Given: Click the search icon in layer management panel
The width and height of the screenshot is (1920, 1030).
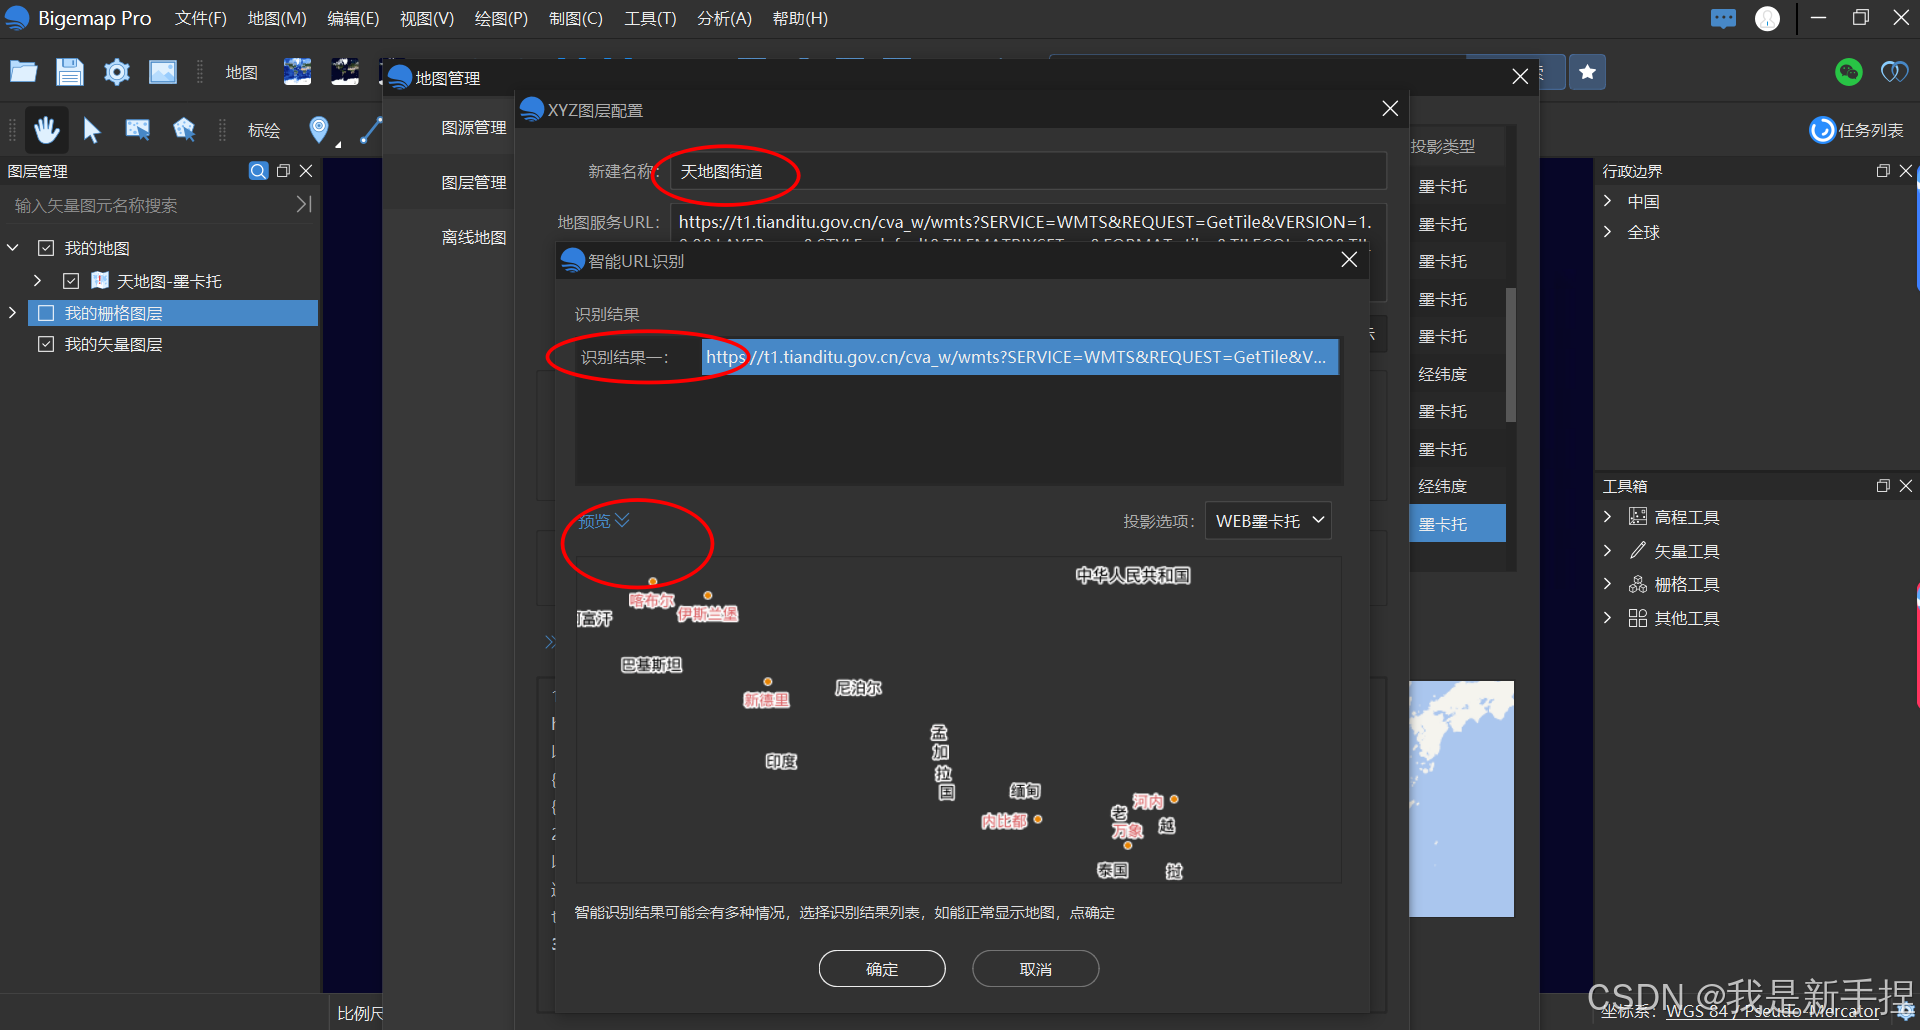Looking at the screenshot, I should (x=258, y=171).
